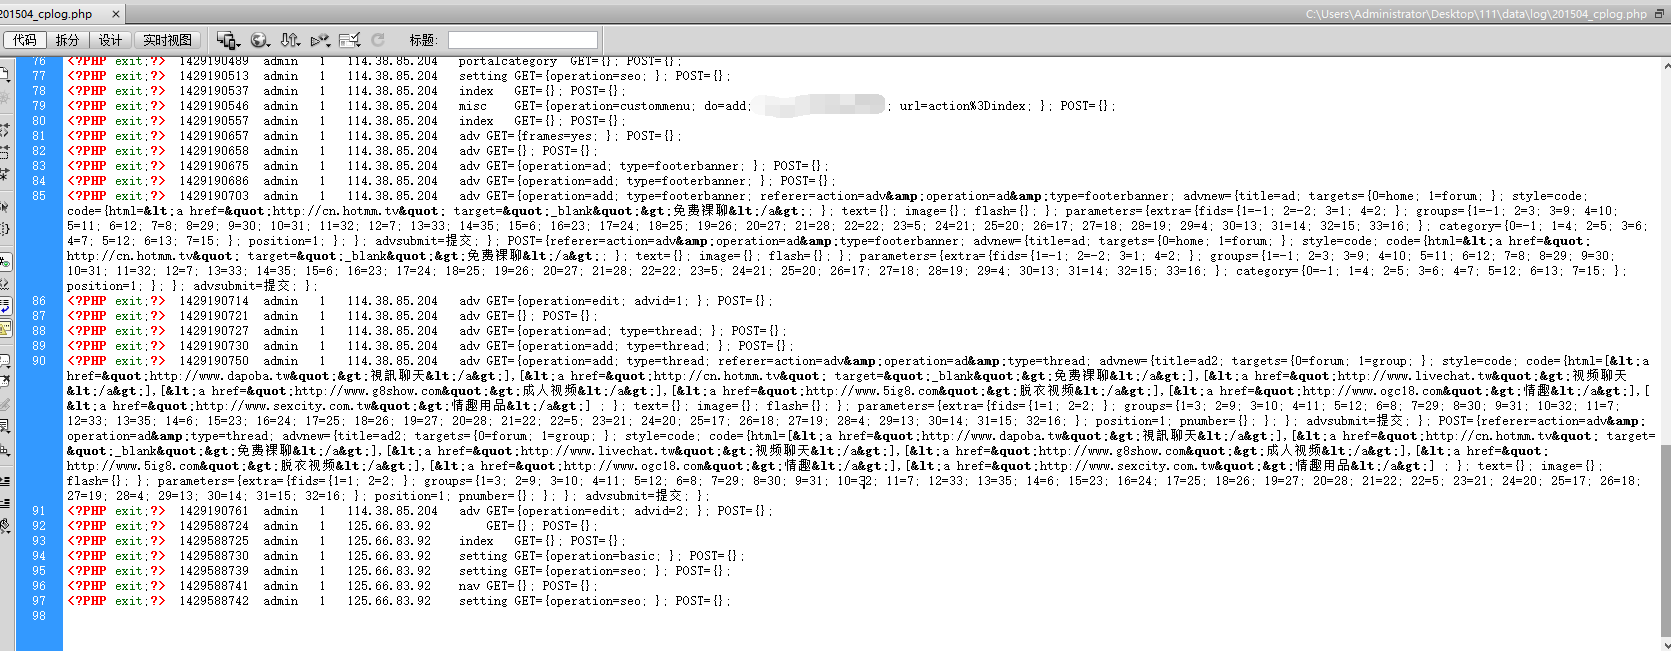Click line number 98 in the gutter
This screenshot has height=651, width=1671.
click(x=39, y=616)
